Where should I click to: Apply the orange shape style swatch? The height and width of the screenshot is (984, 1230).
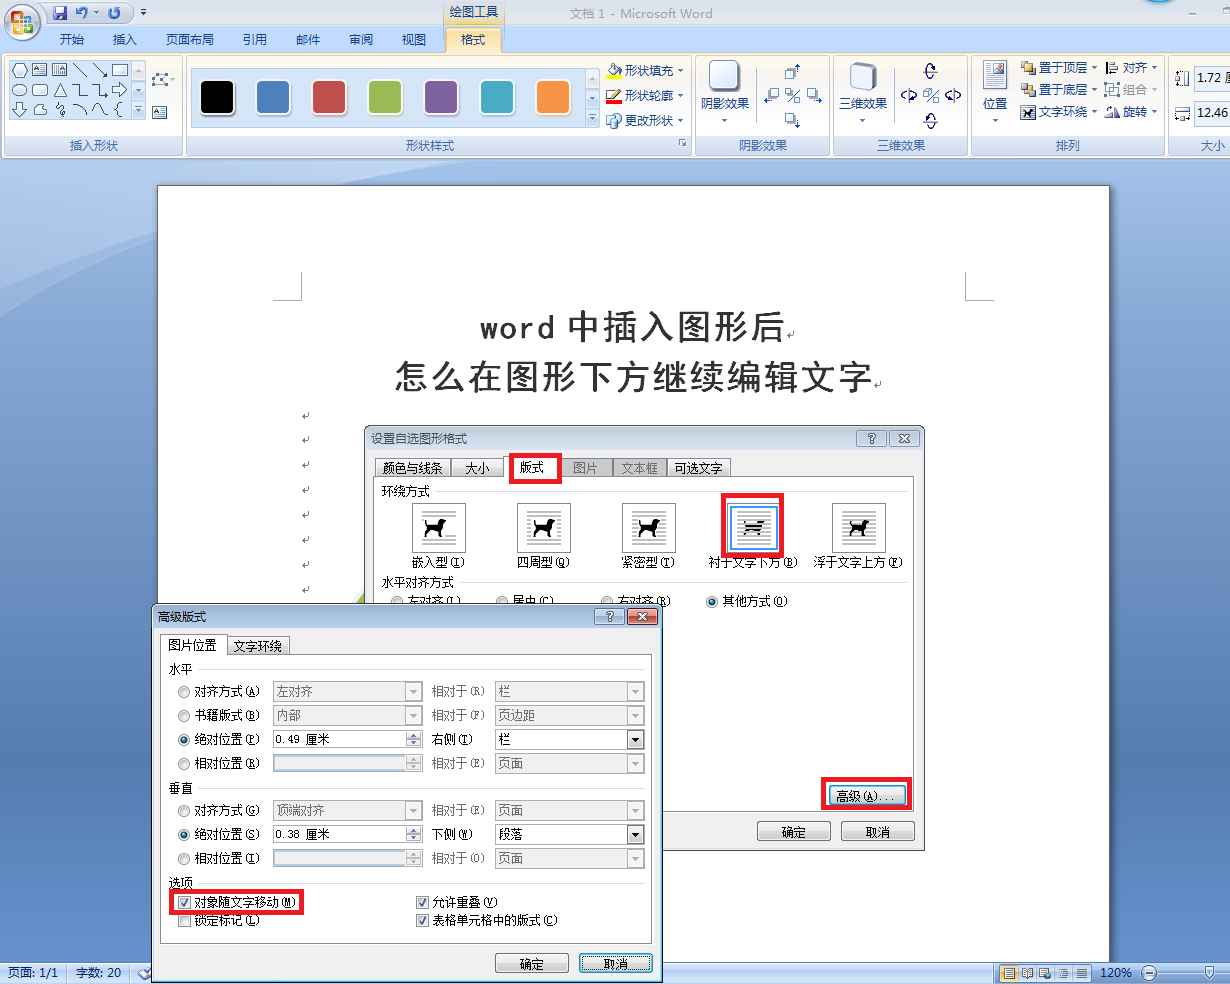pos(553,97)
